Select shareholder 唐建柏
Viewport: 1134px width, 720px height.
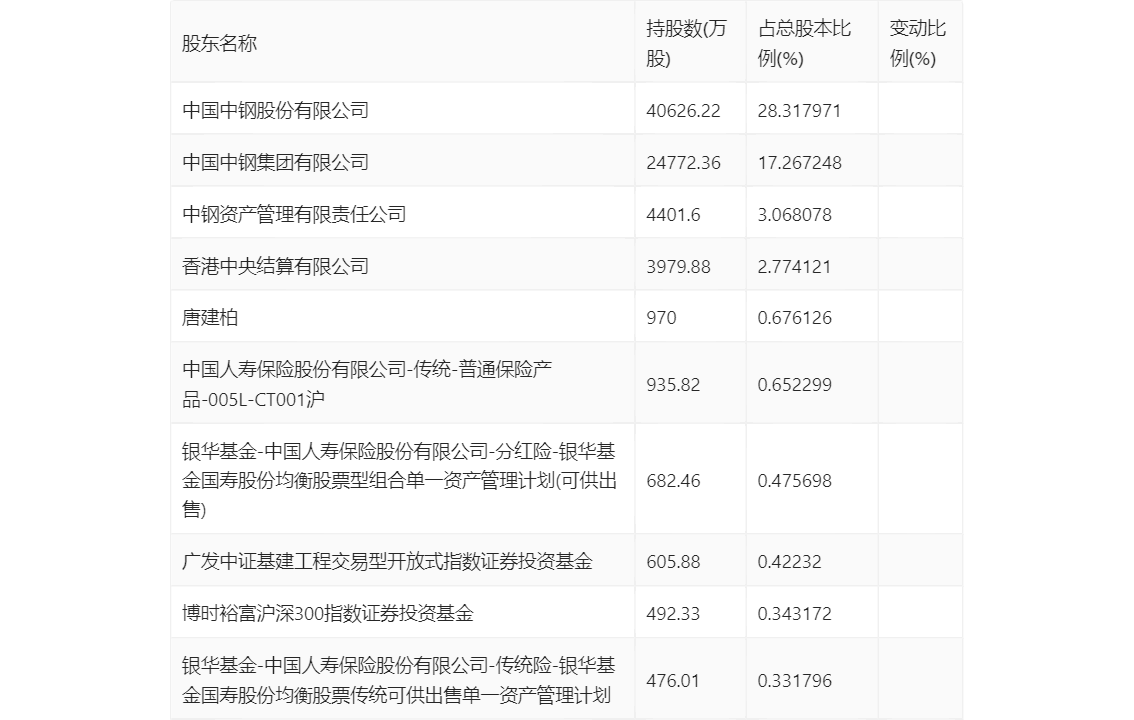click(x=210, y=318)
